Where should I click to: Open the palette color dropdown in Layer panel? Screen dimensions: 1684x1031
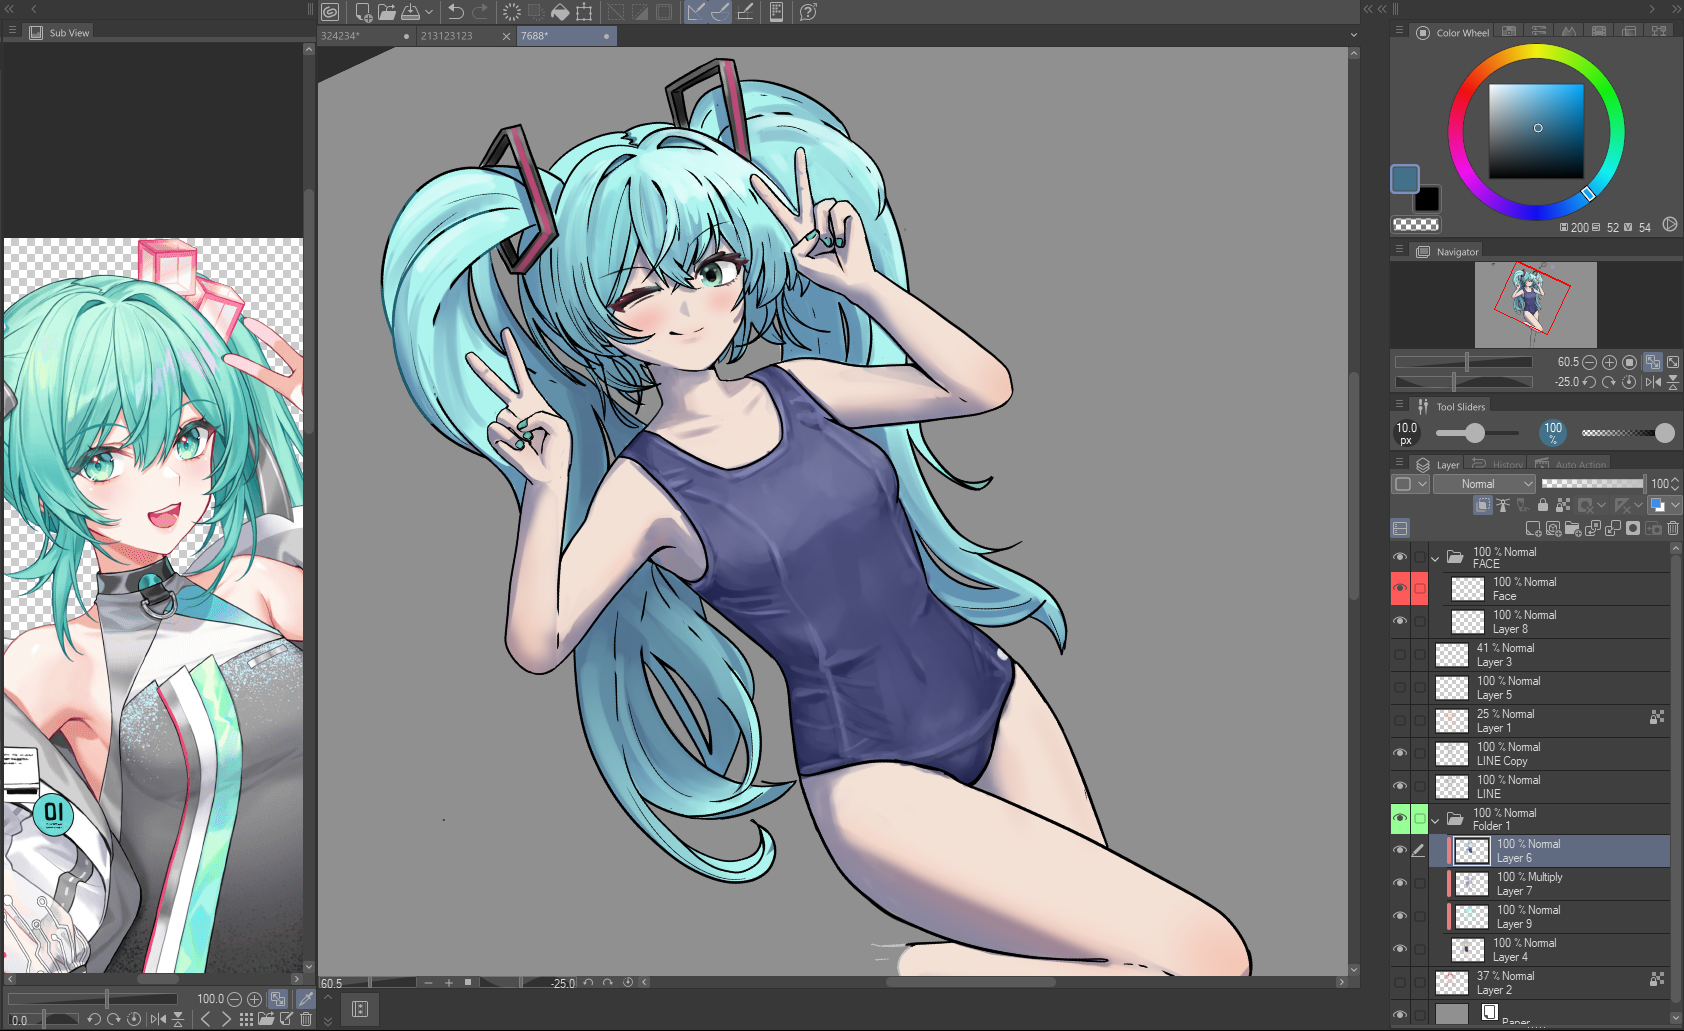tap(1410, 484)
